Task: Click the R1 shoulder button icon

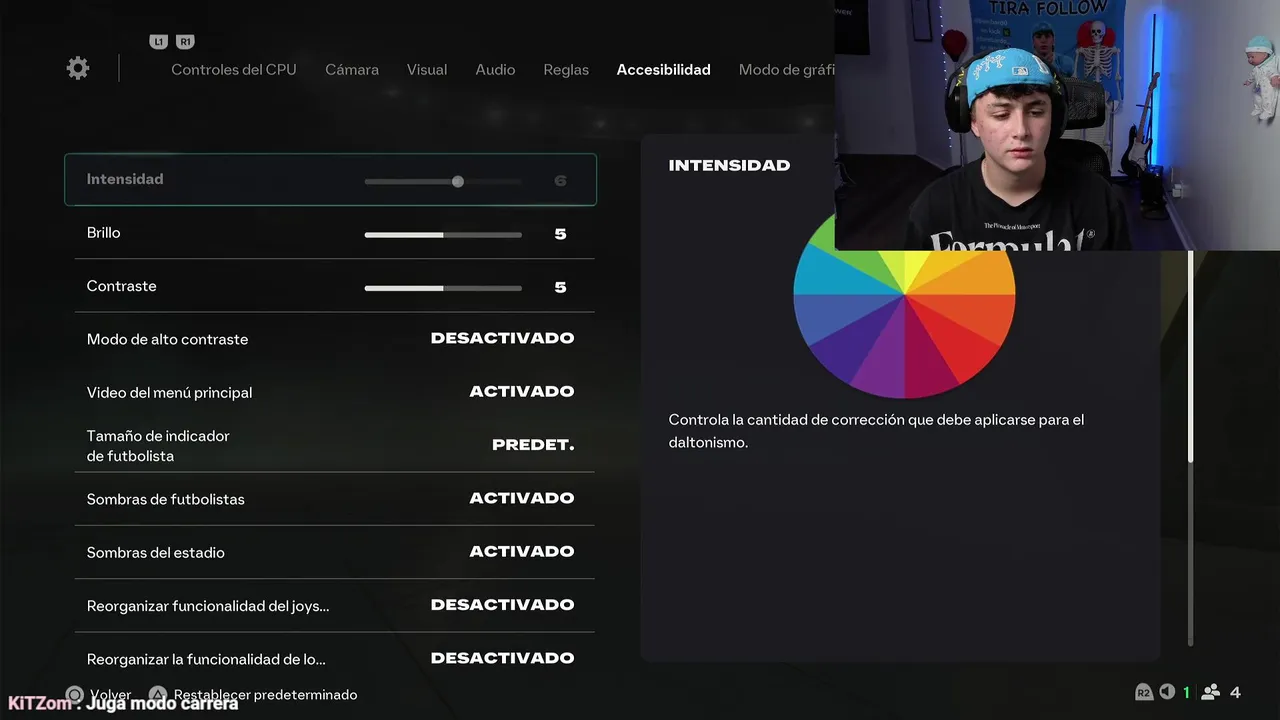Action: pos(185,42)
